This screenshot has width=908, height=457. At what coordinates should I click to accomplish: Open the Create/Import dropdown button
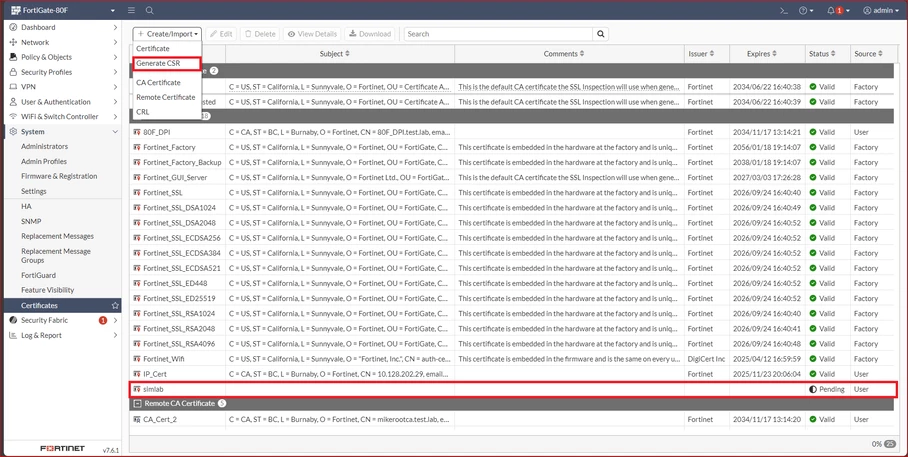[167, 34]
